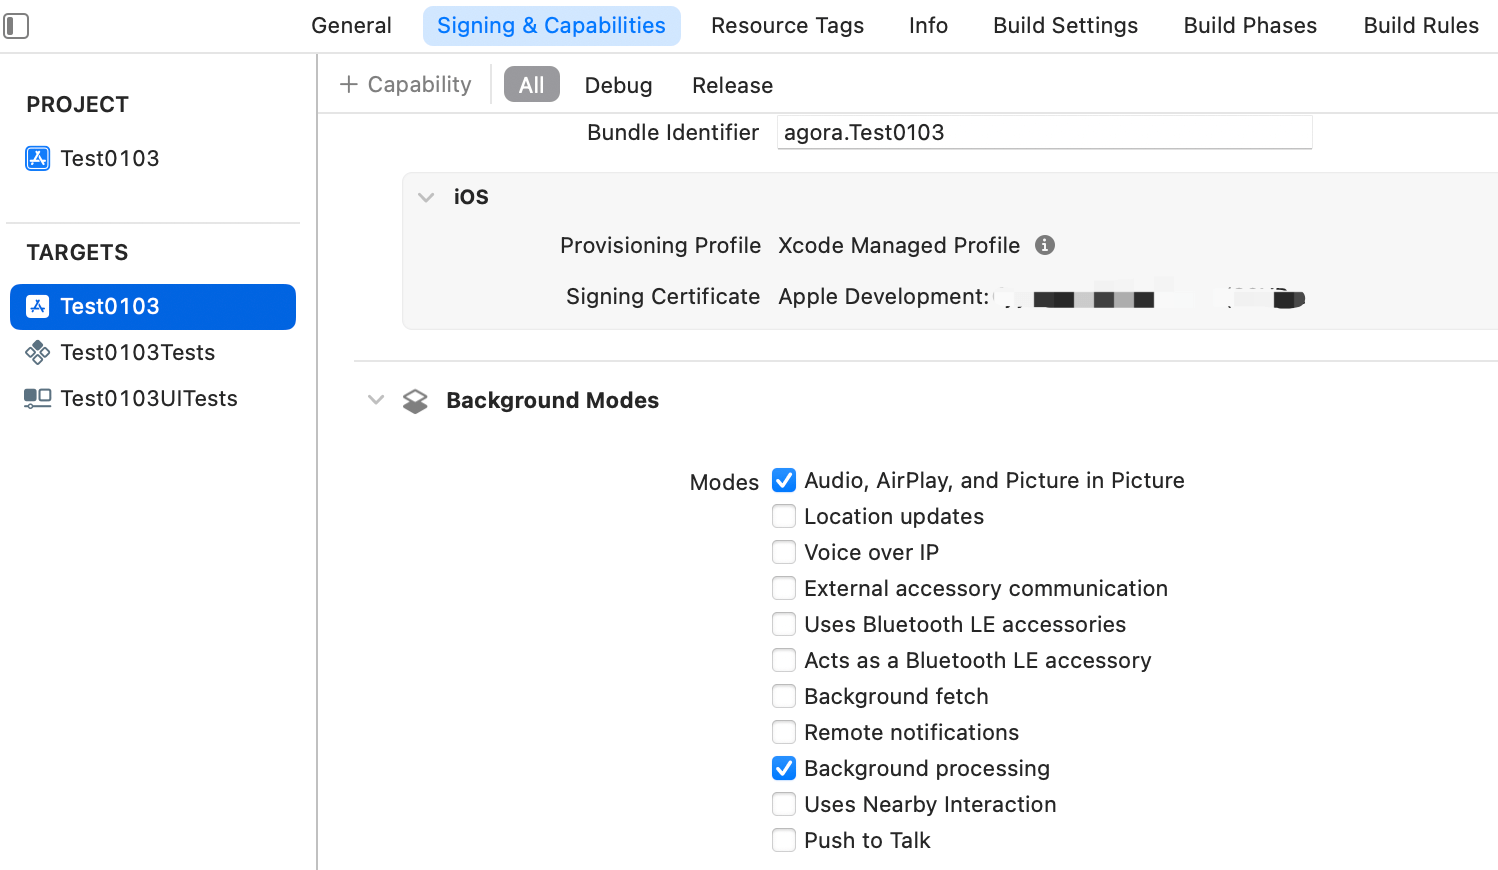Open the Resource Tags tab
1498x870 pixels.
point(787,26)
